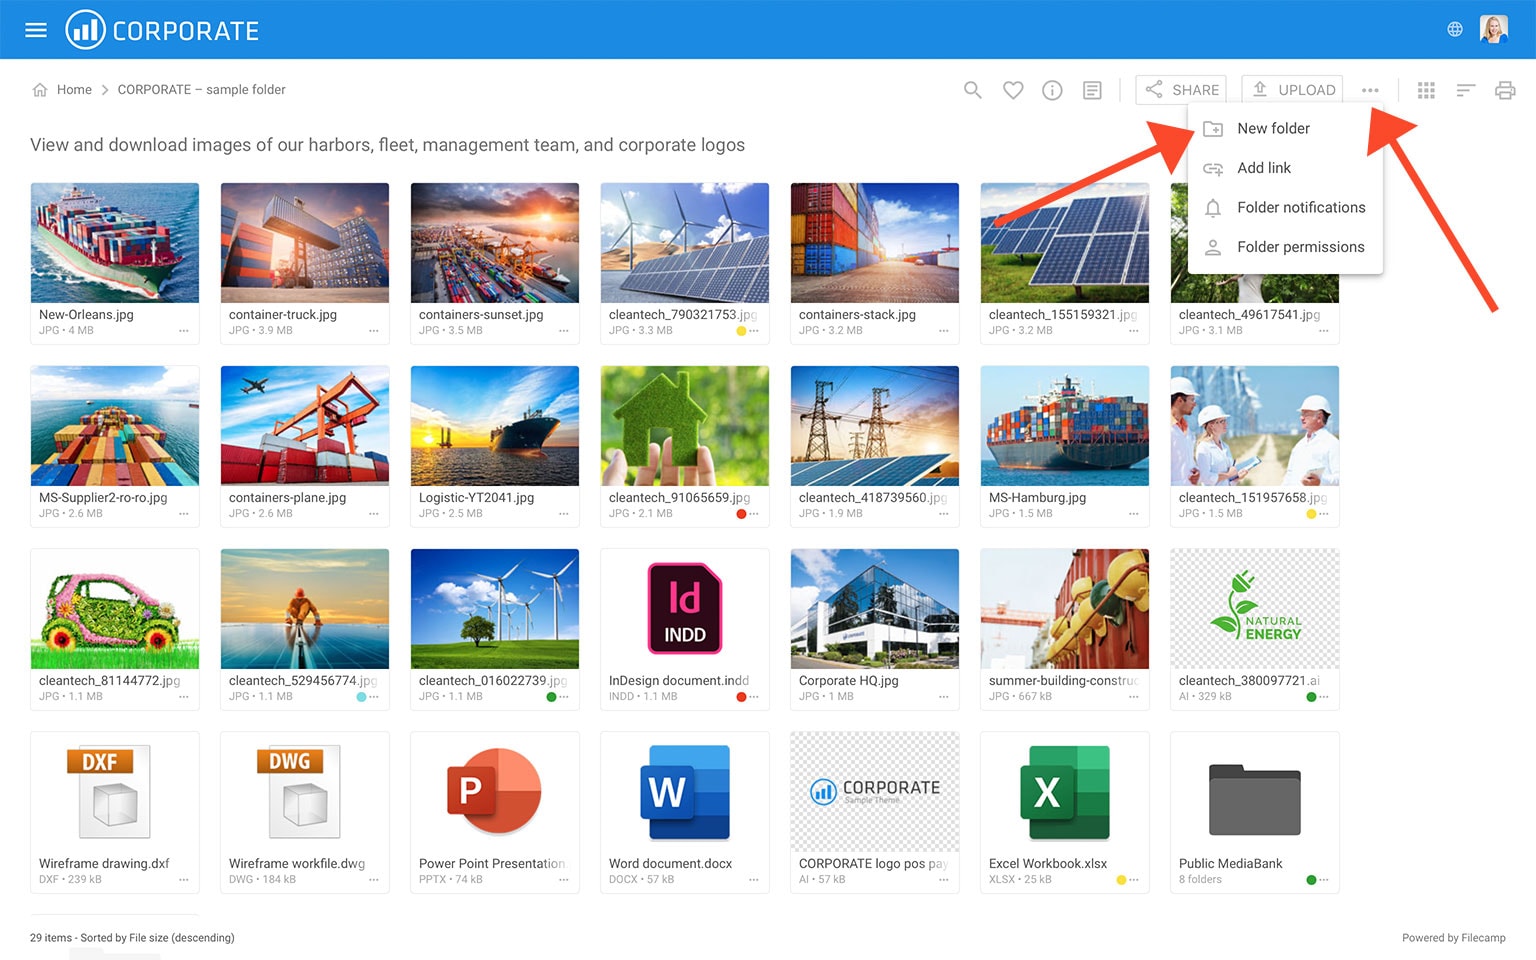This screenshot has height=960, width=1536.
Task: Click red status dot on InDesign document.indd
Action: [741, 697]
